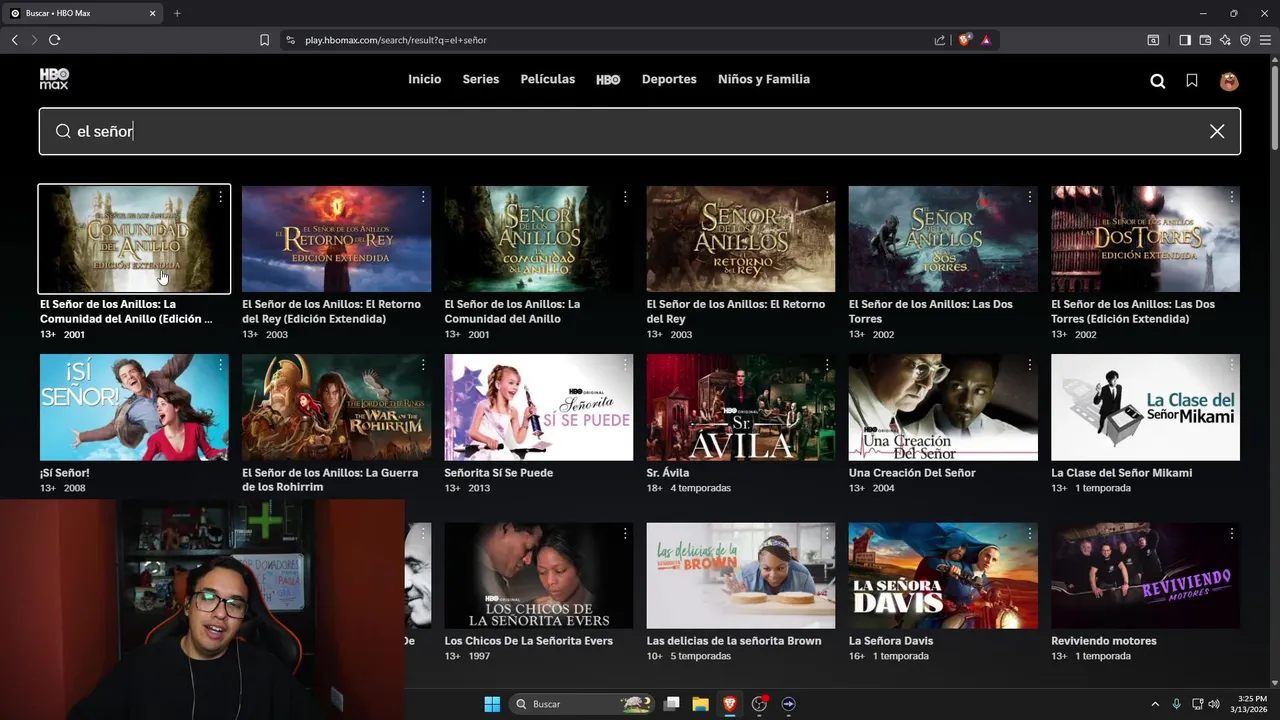Click the search field containing 'el señor'

tap(640, 131)
